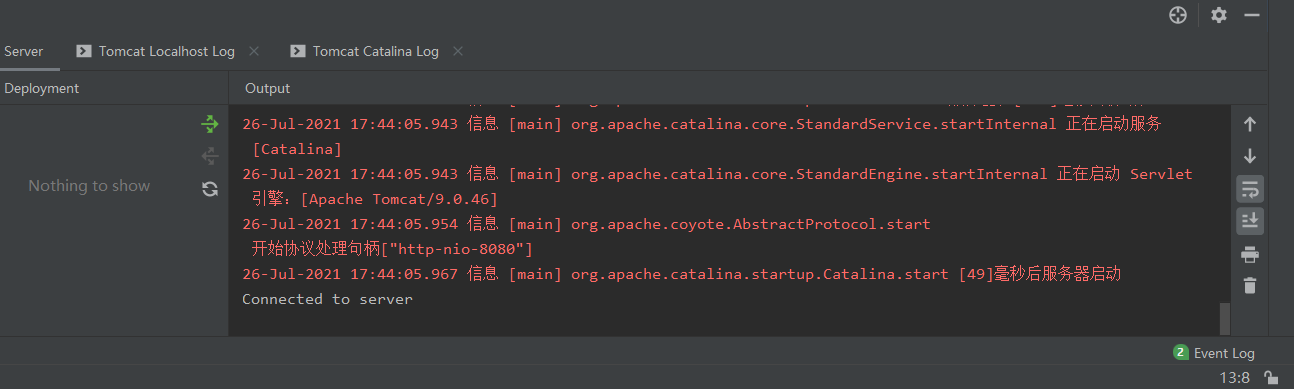The width and height of the screenshot is (1294, 389).
Task: Click the Catalina.start log line
Action: pyautogui.click(x=681, y=274)
